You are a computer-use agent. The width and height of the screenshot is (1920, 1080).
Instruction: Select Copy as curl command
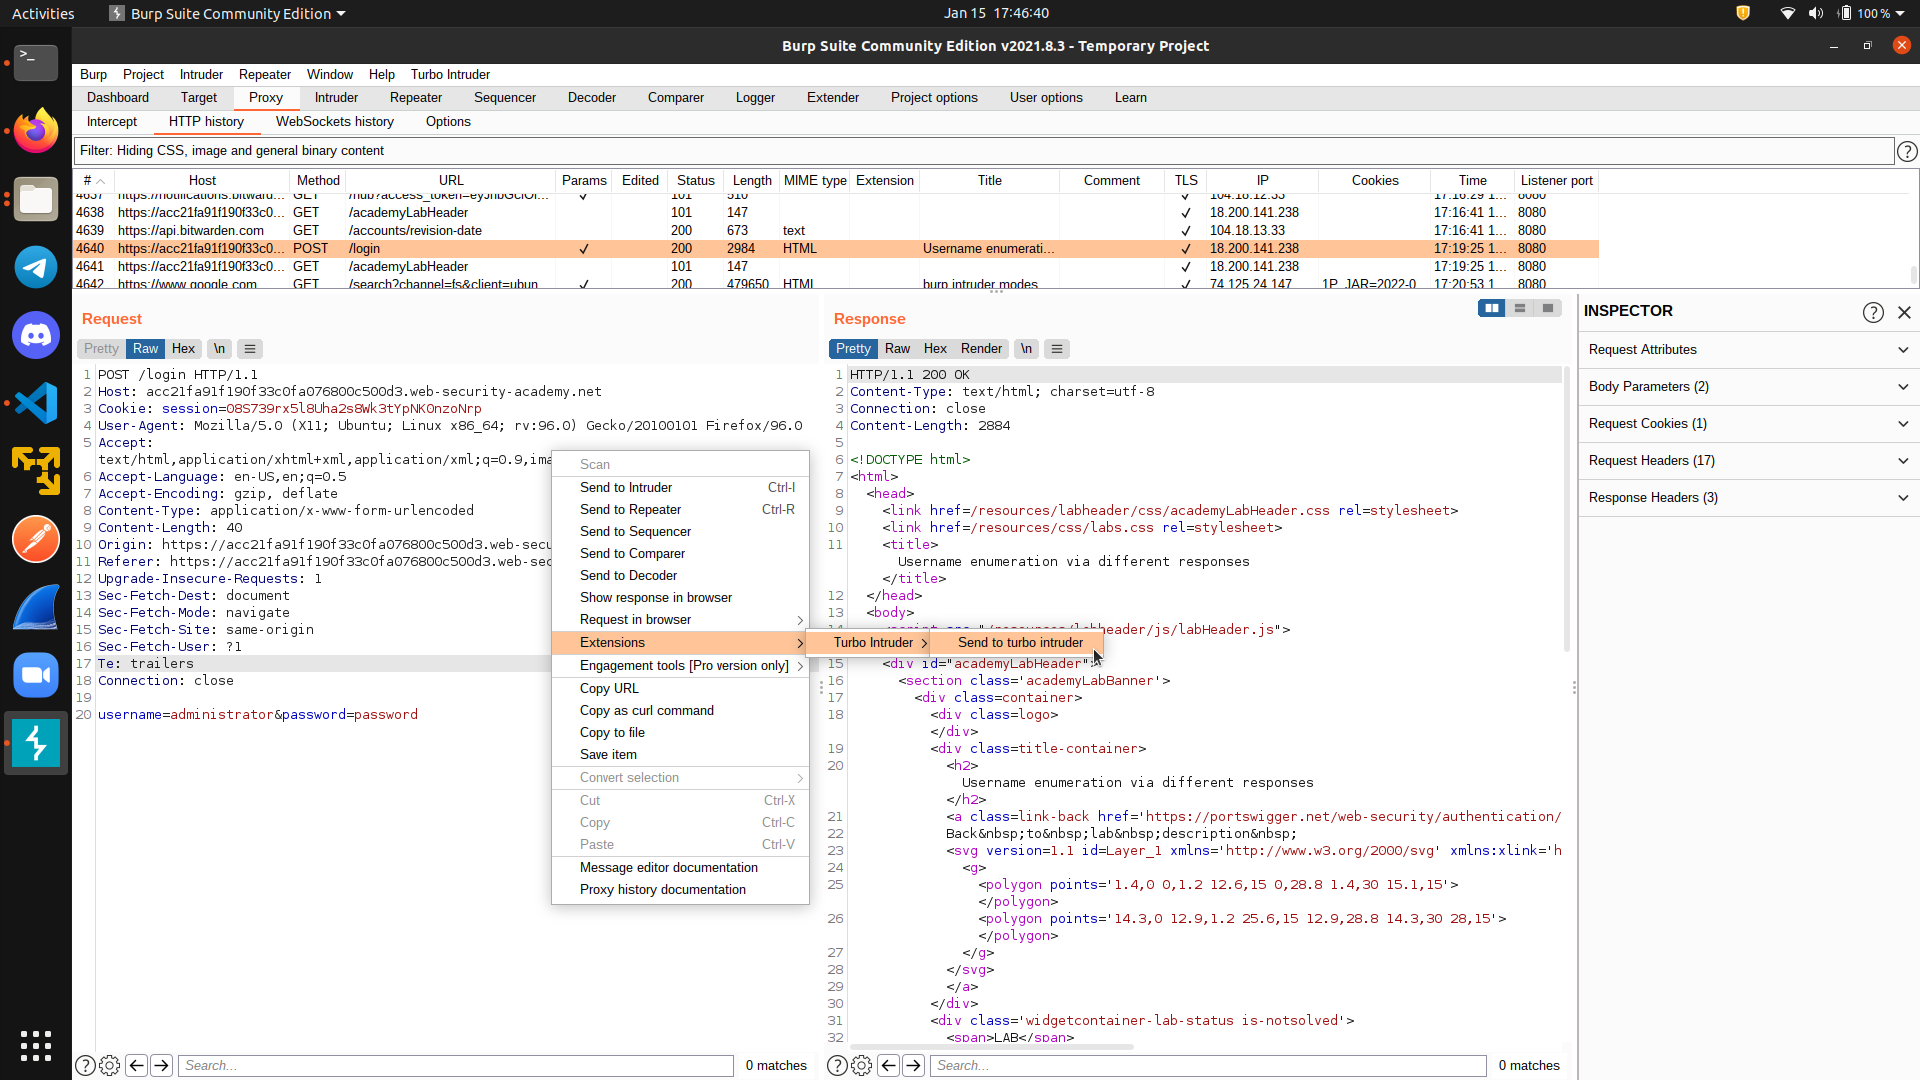(680, 711)
